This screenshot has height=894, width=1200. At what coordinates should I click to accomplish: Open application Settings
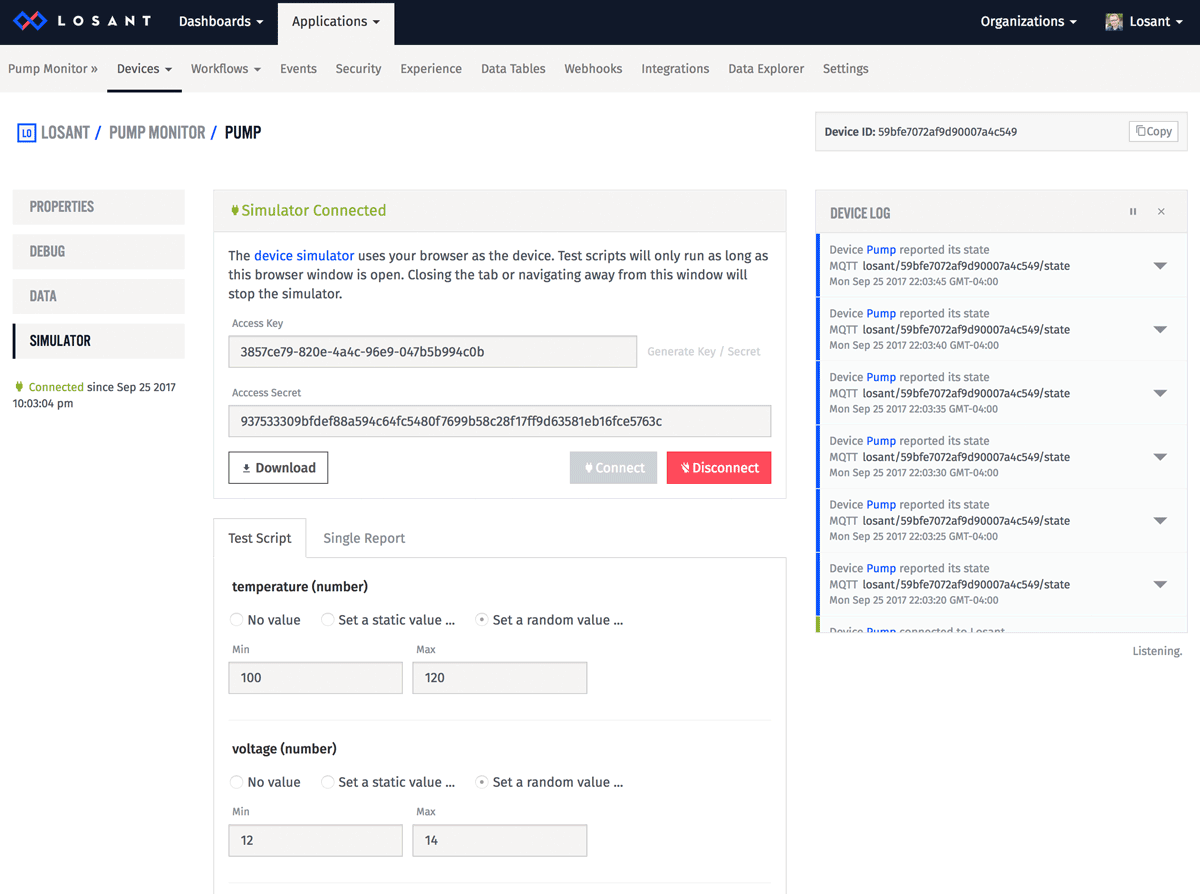pos(845,69)
